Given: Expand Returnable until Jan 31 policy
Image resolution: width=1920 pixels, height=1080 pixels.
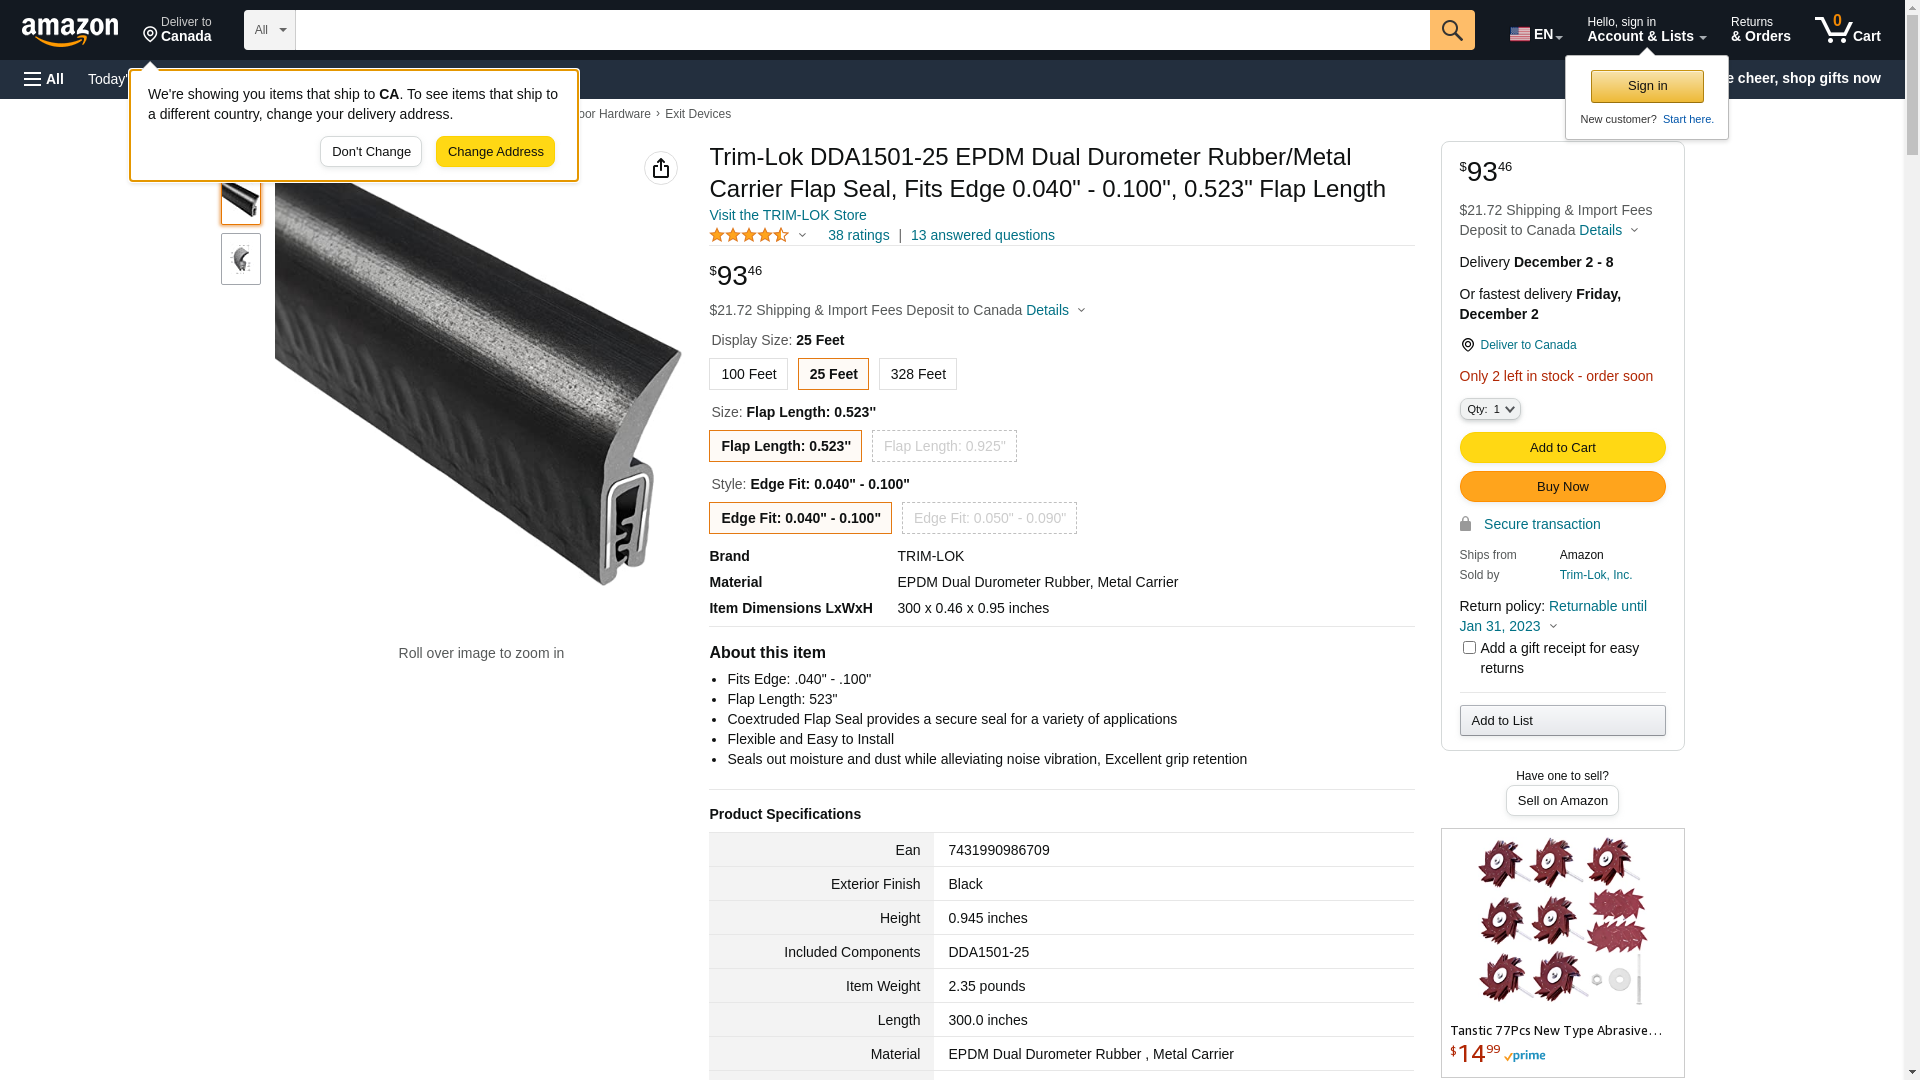Looking at the screenshot, I should click(x=1553, y=616).
